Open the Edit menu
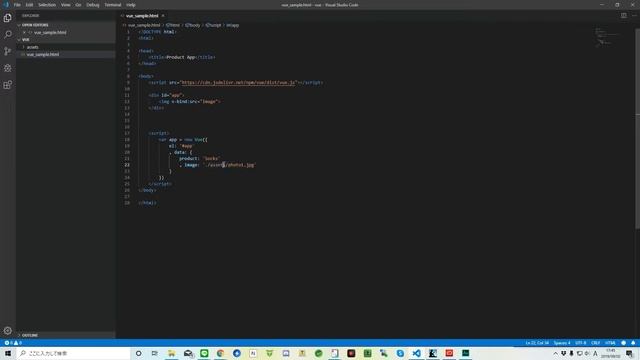This screenshot has width=640, height=360. click(29, 5)
